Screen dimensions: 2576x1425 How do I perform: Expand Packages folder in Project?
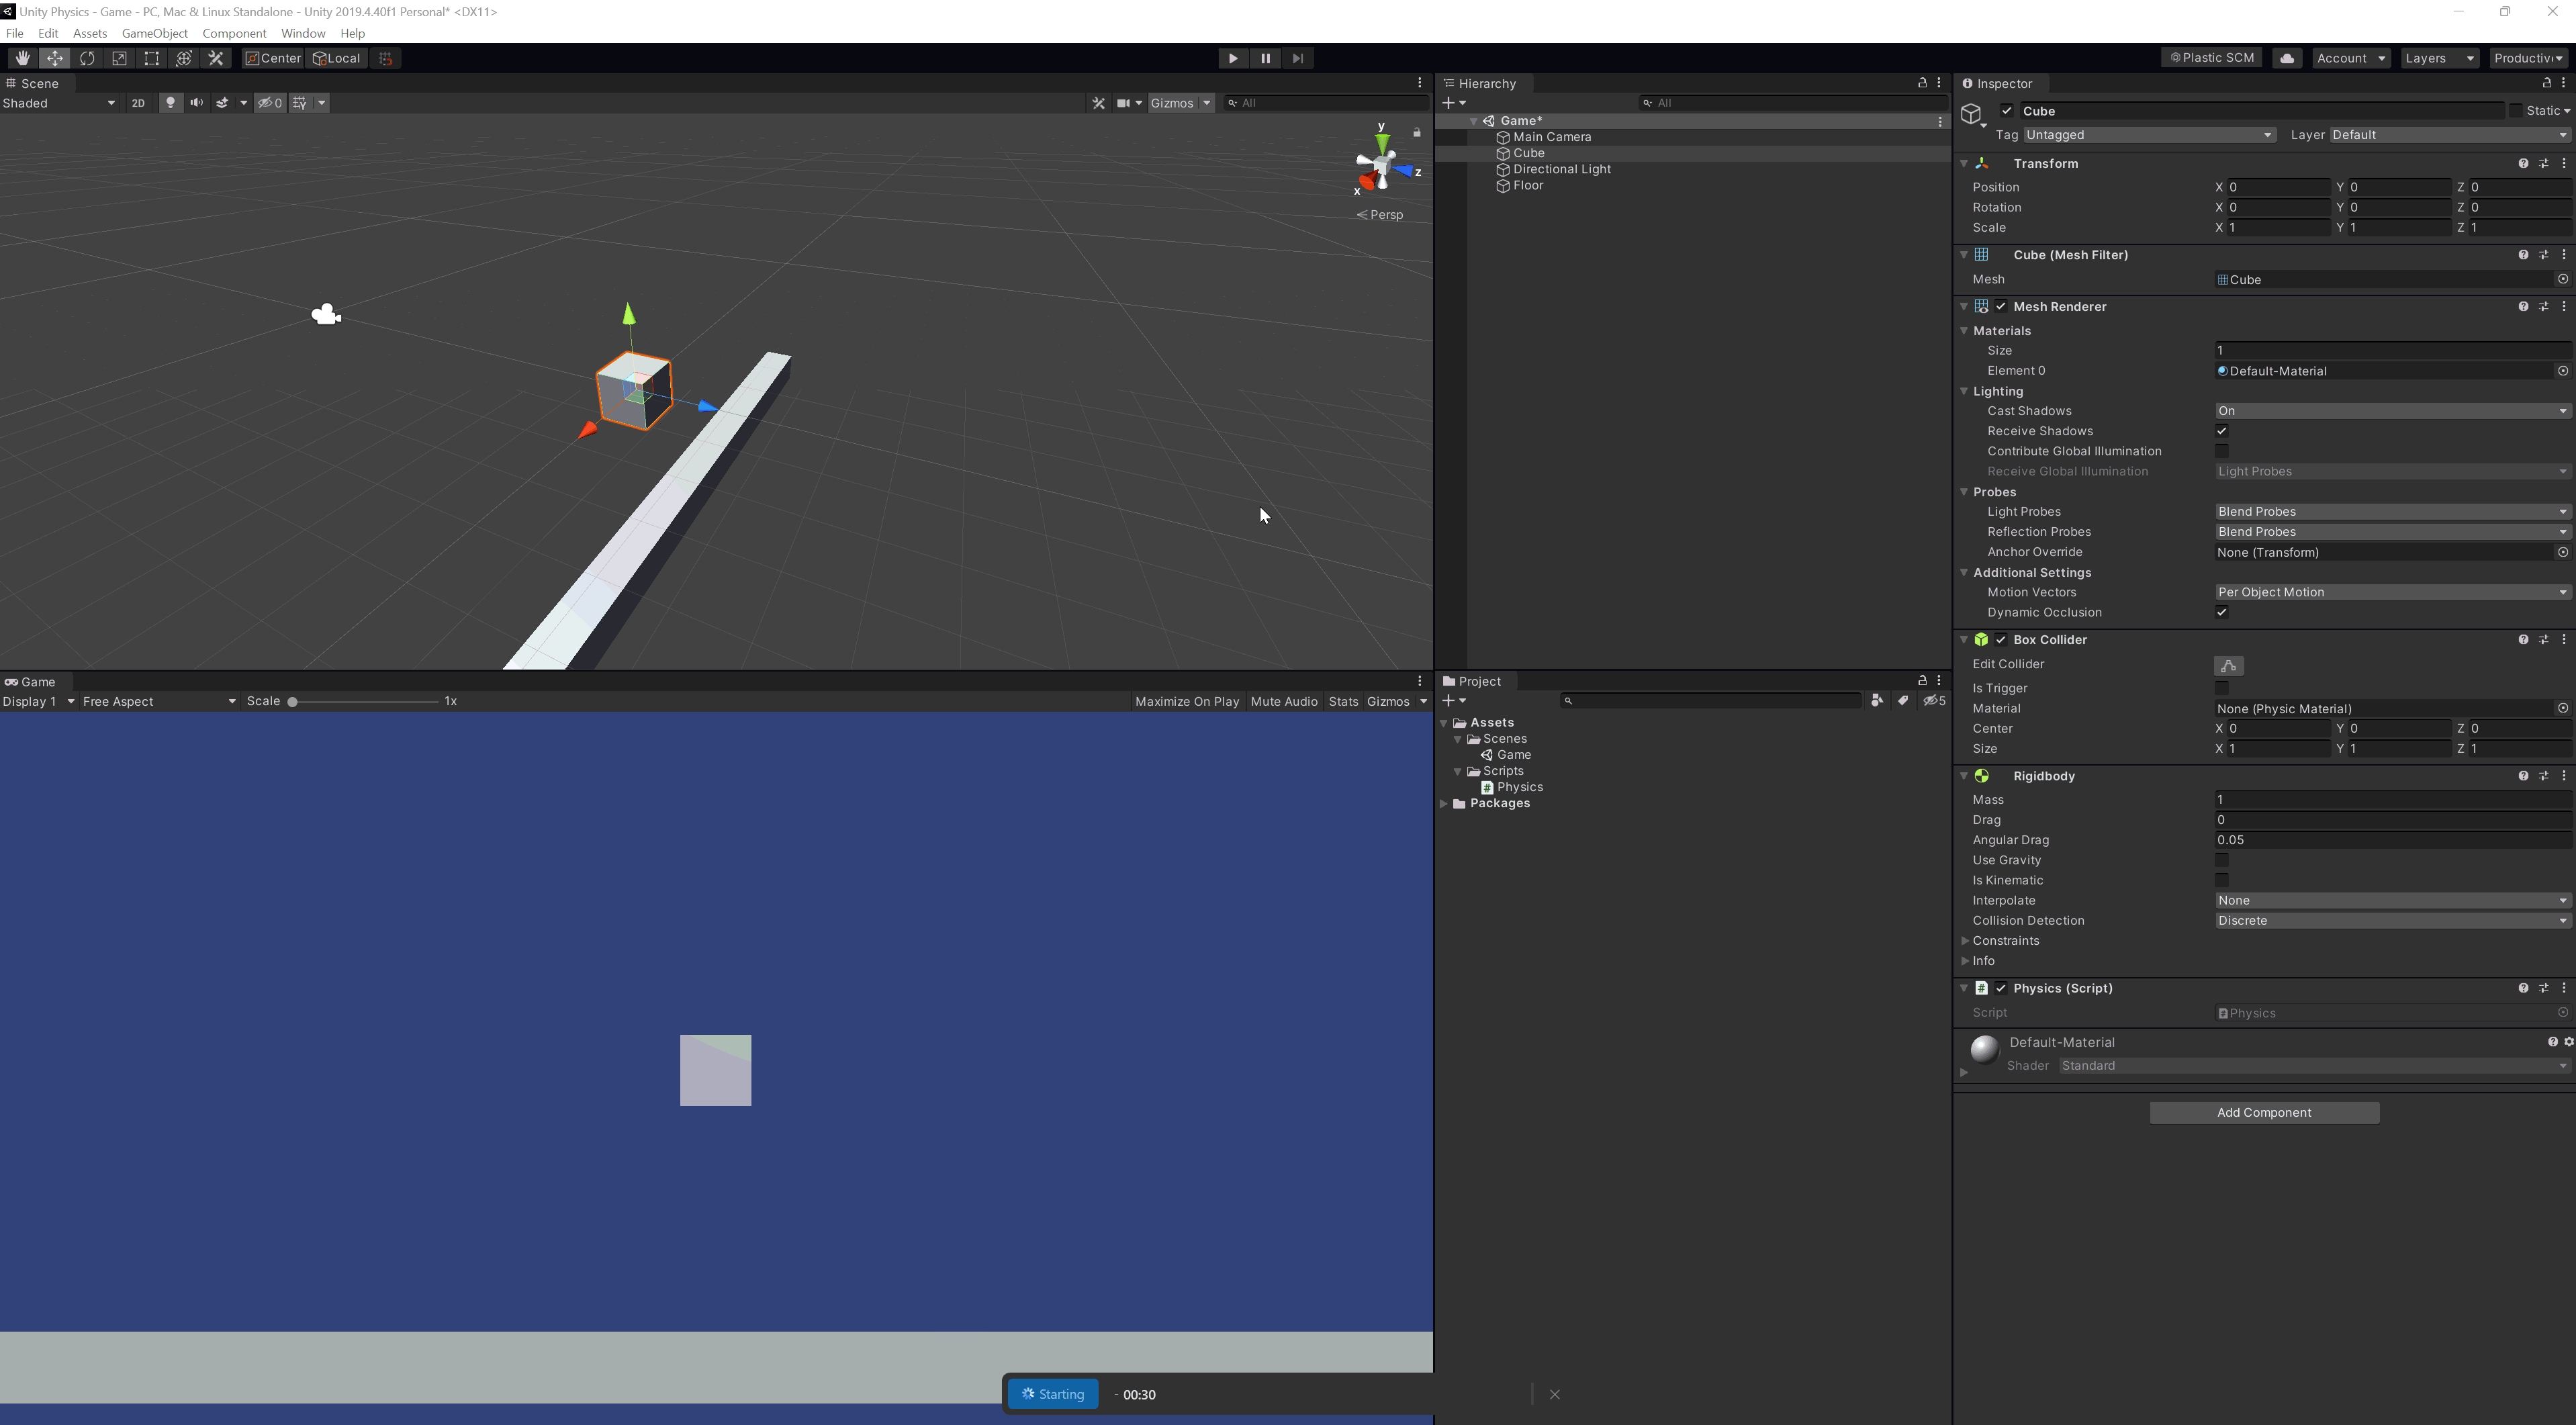coord(1444,804)
